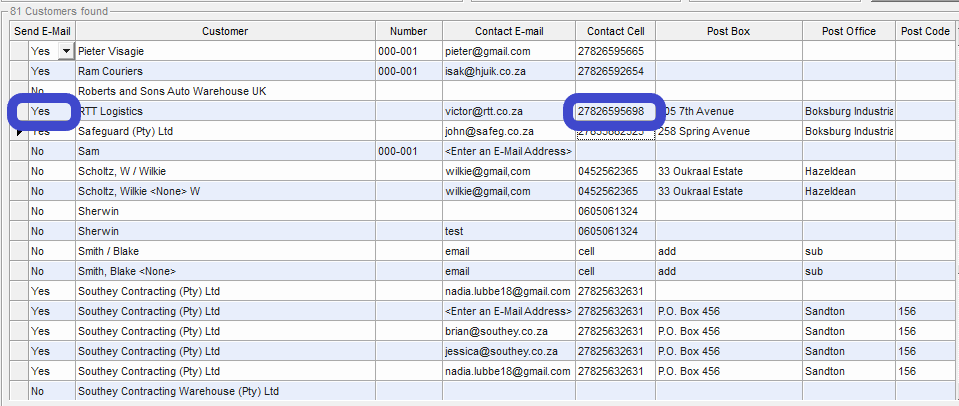Image resolution: width=959 pixels, height=406 pixels.
Task: Open the Send E-Mail dropdown for Pieter Visagie
Action: 65,51
